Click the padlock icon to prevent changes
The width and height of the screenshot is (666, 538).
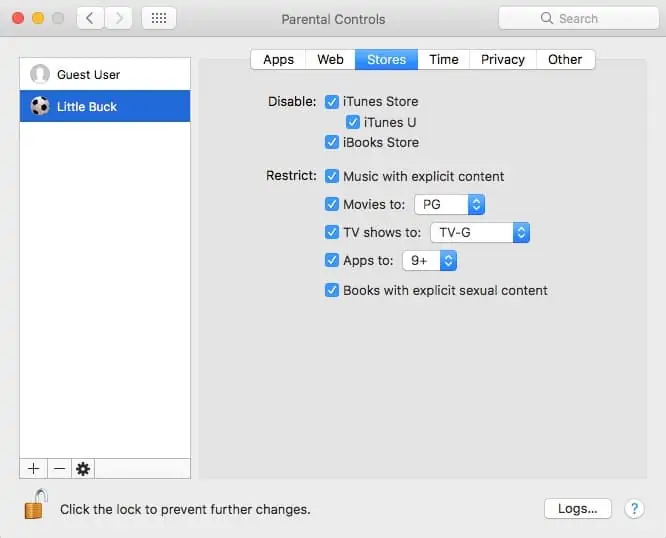coord(35,504)
